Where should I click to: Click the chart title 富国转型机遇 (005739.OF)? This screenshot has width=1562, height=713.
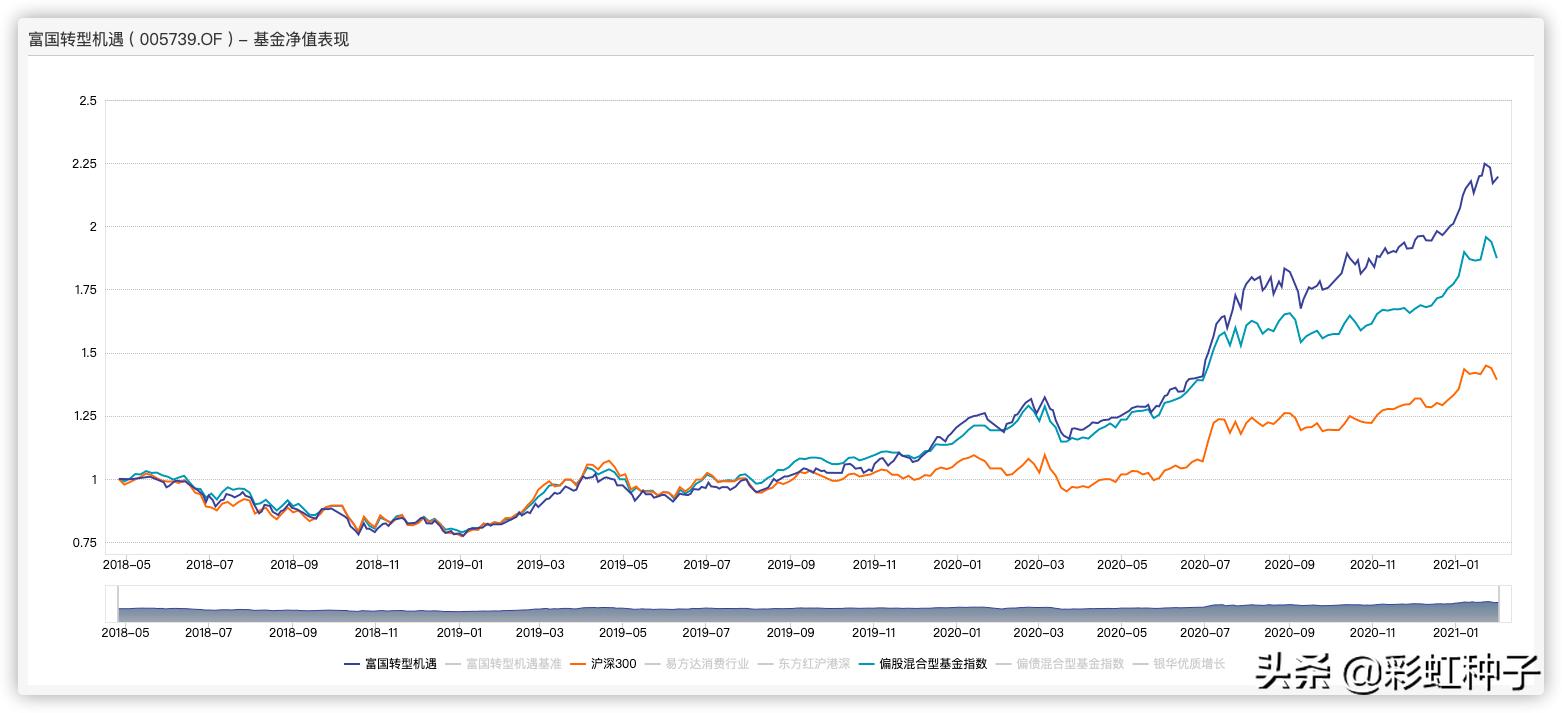tap(188, 40)
